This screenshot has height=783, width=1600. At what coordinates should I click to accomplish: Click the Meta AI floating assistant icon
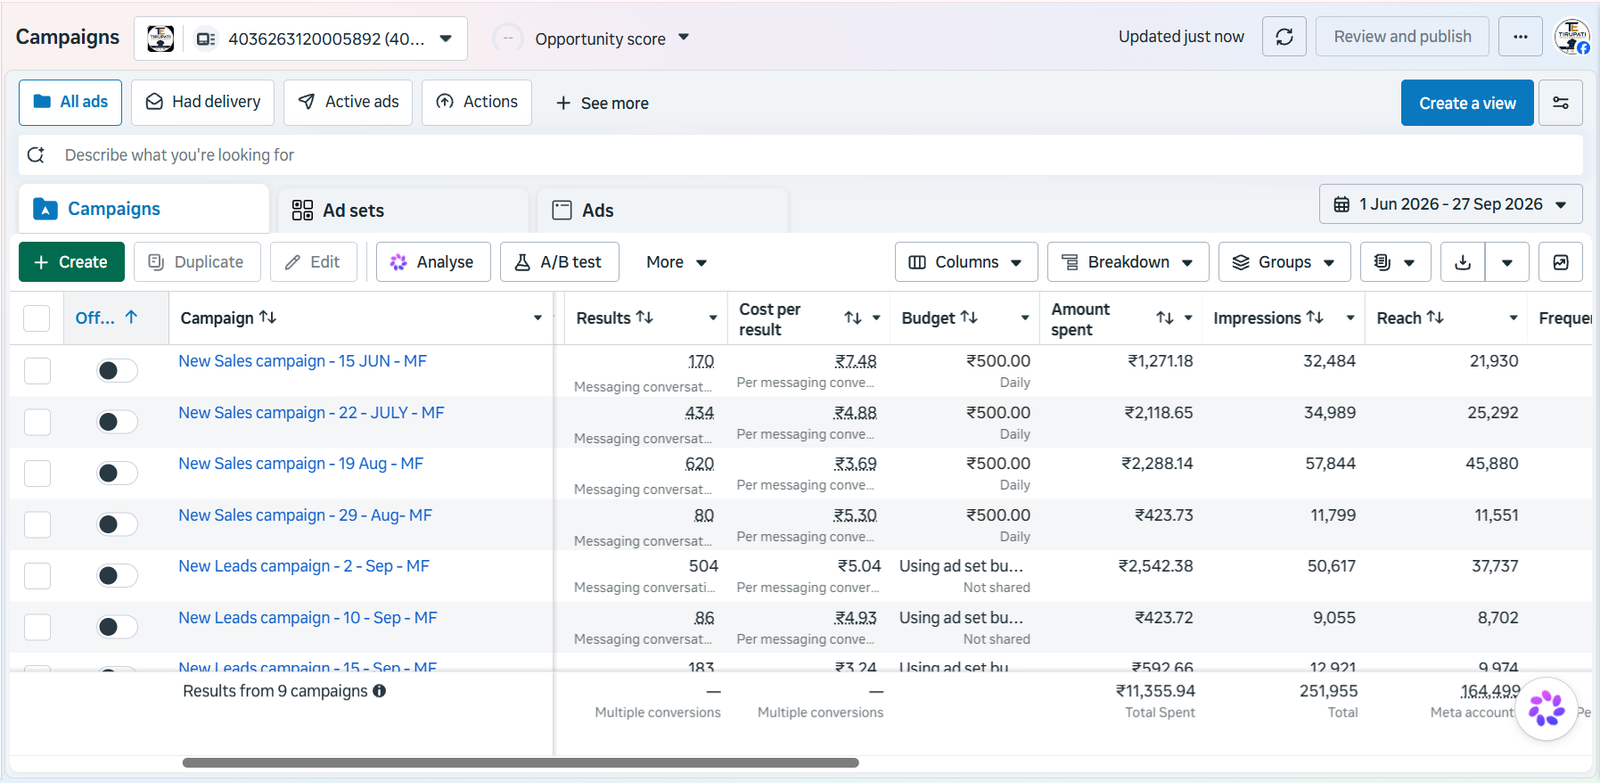point(1546,708)
